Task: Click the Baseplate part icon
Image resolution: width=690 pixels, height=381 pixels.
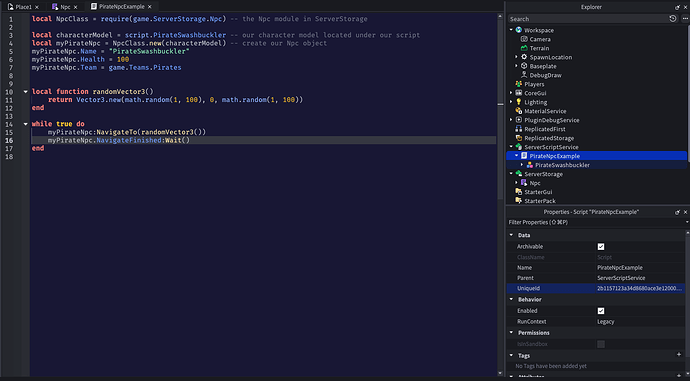Action: point(524,66)
